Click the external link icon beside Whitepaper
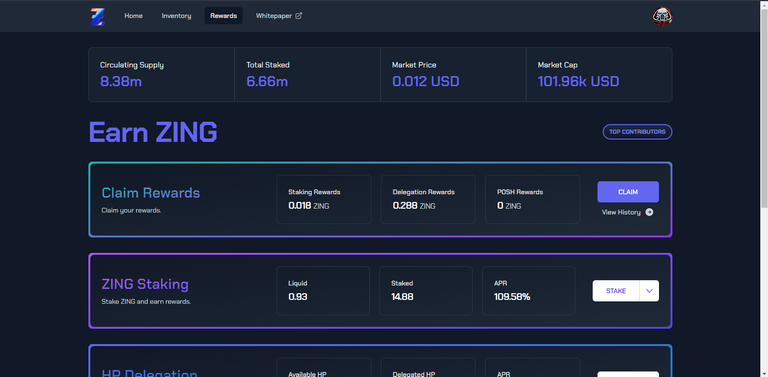This screenshot has width=768, height=377. (298, 16)
